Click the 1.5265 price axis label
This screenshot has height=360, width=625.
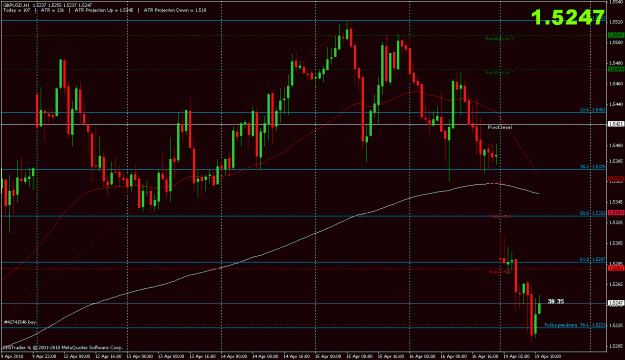(x=616, y=284)
